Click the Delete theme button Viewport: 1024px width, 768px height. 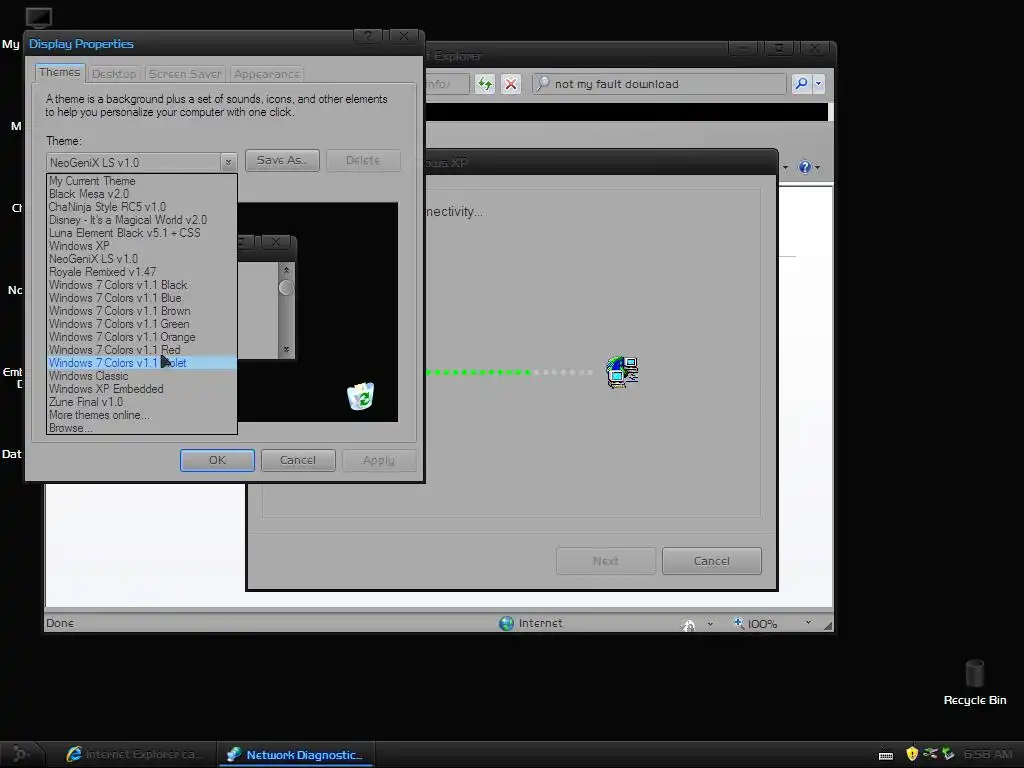pyautogui.click(x=363, y=160)
